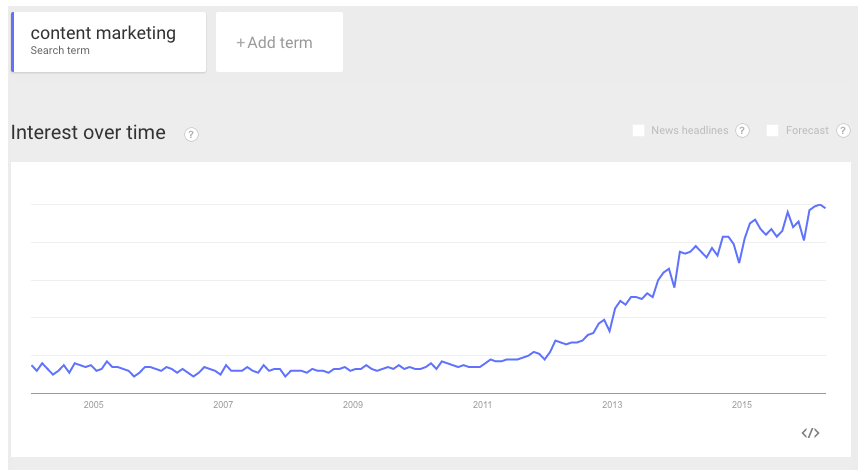
Task: Click the 2011 label on the time axis
Action: point(482,405)
